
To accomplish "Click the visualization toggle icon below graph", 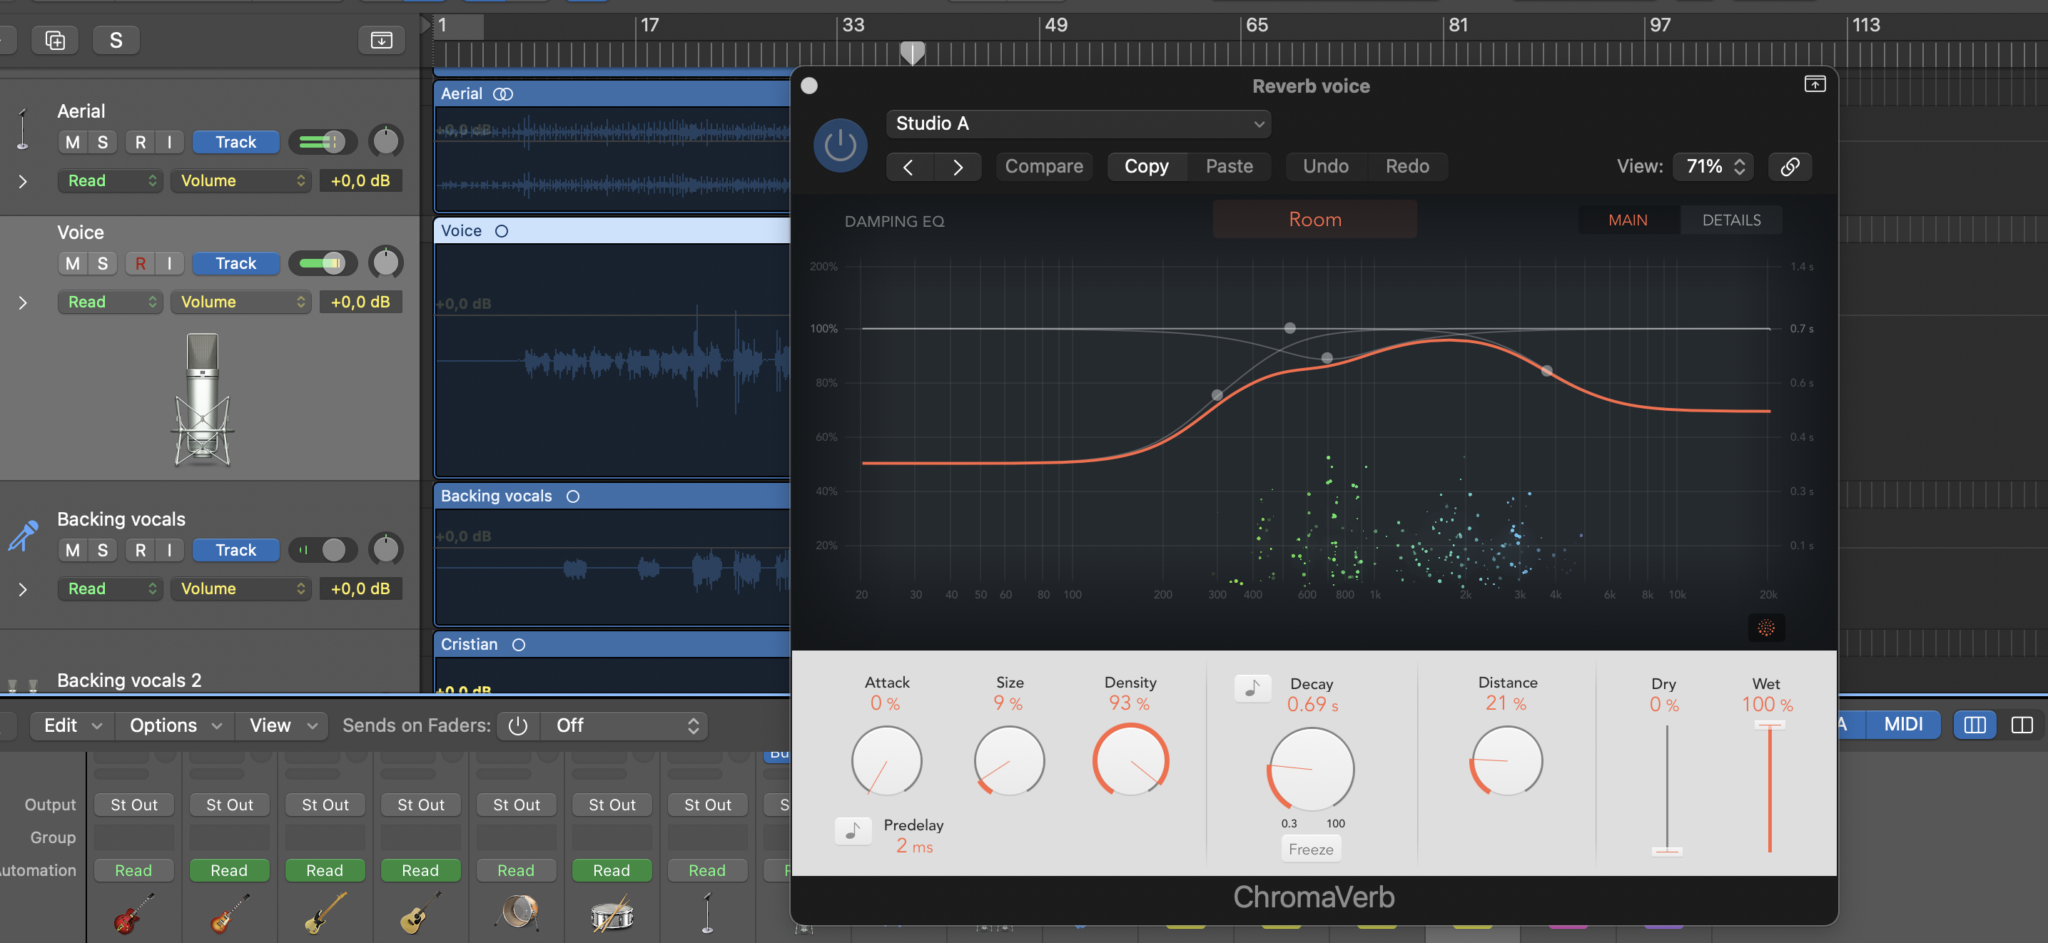I will coord(1766,628).
